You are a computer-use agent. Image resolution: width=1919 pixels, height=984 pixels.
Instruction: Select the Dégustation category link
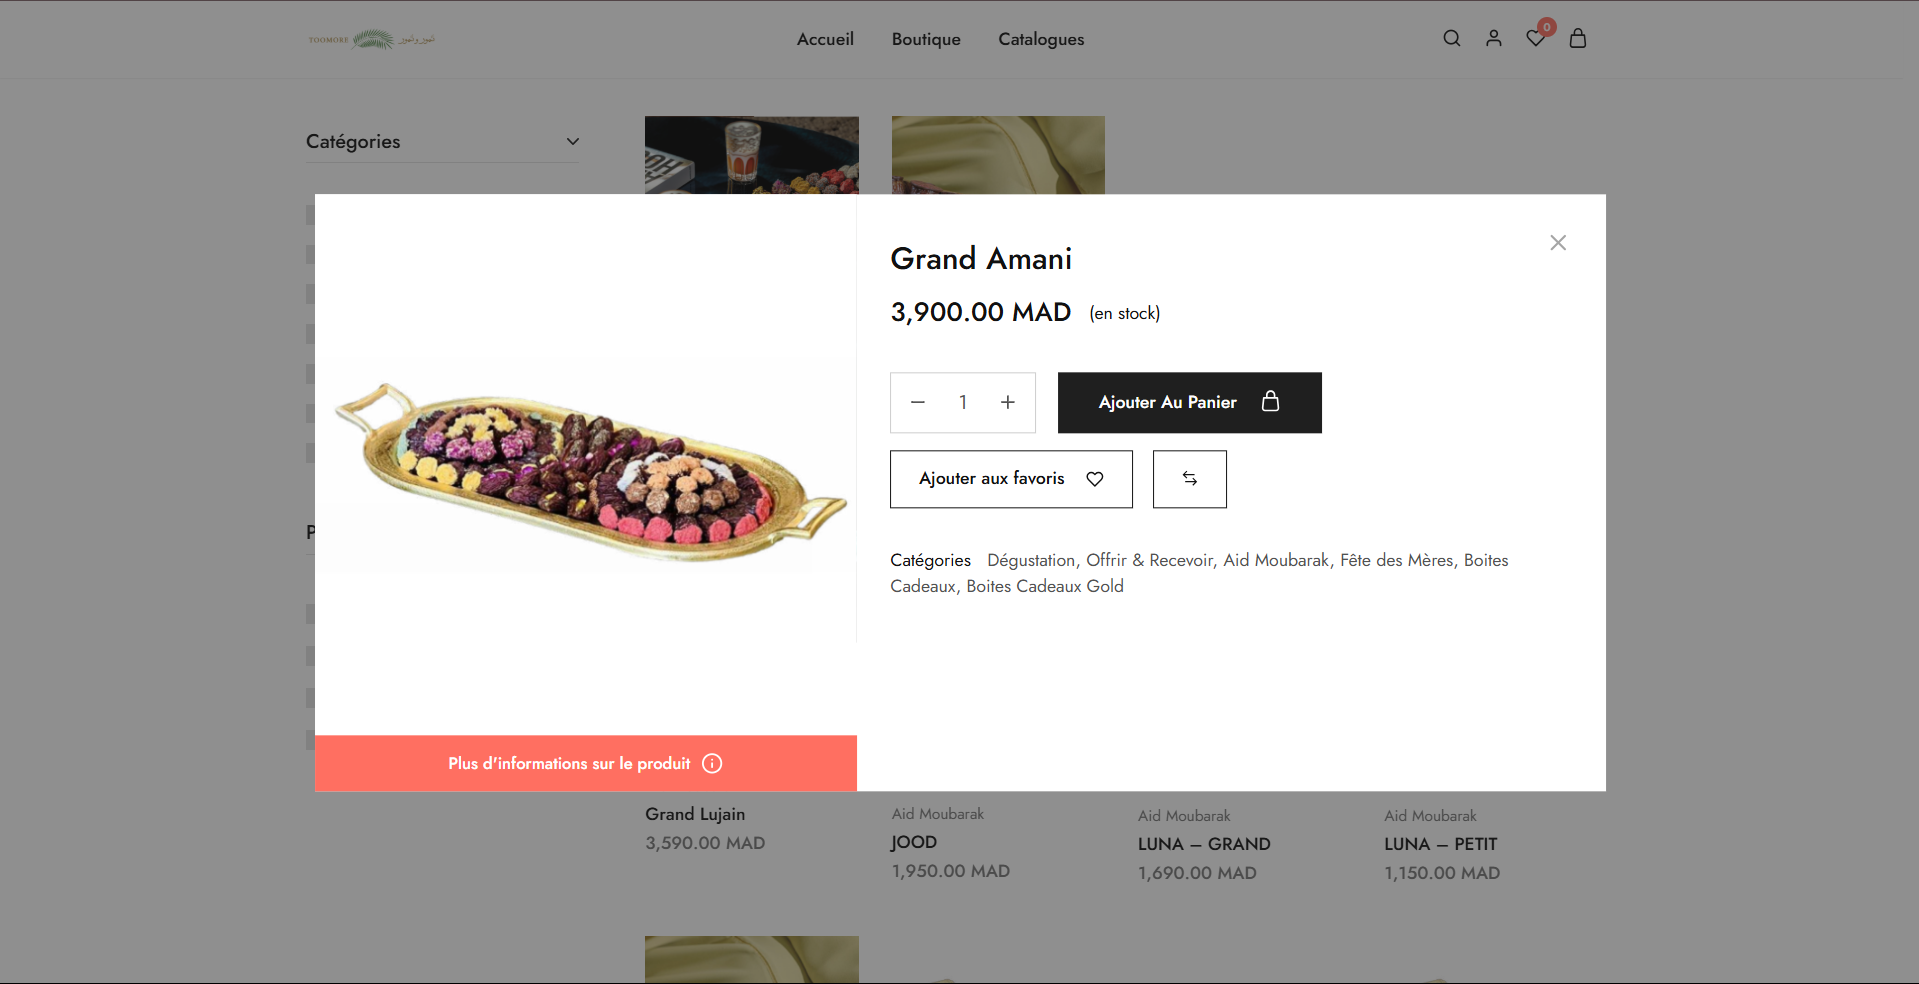pyautogui.click(x=1030, y=561)
